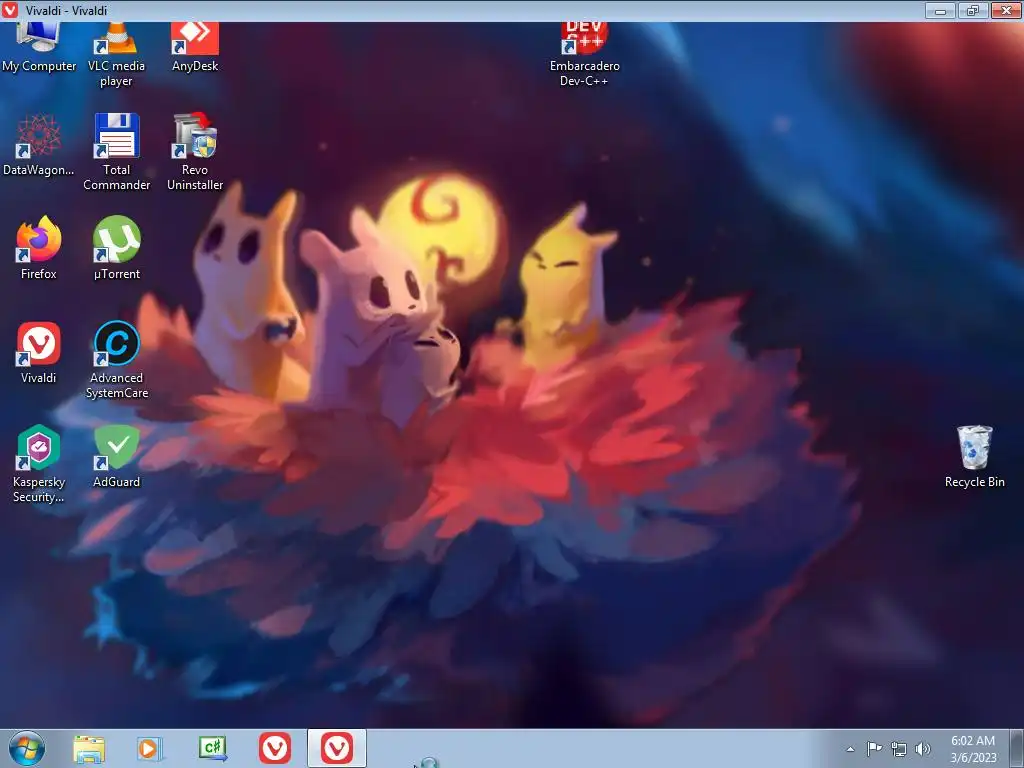Open the network status tray icon

[899, 749]
